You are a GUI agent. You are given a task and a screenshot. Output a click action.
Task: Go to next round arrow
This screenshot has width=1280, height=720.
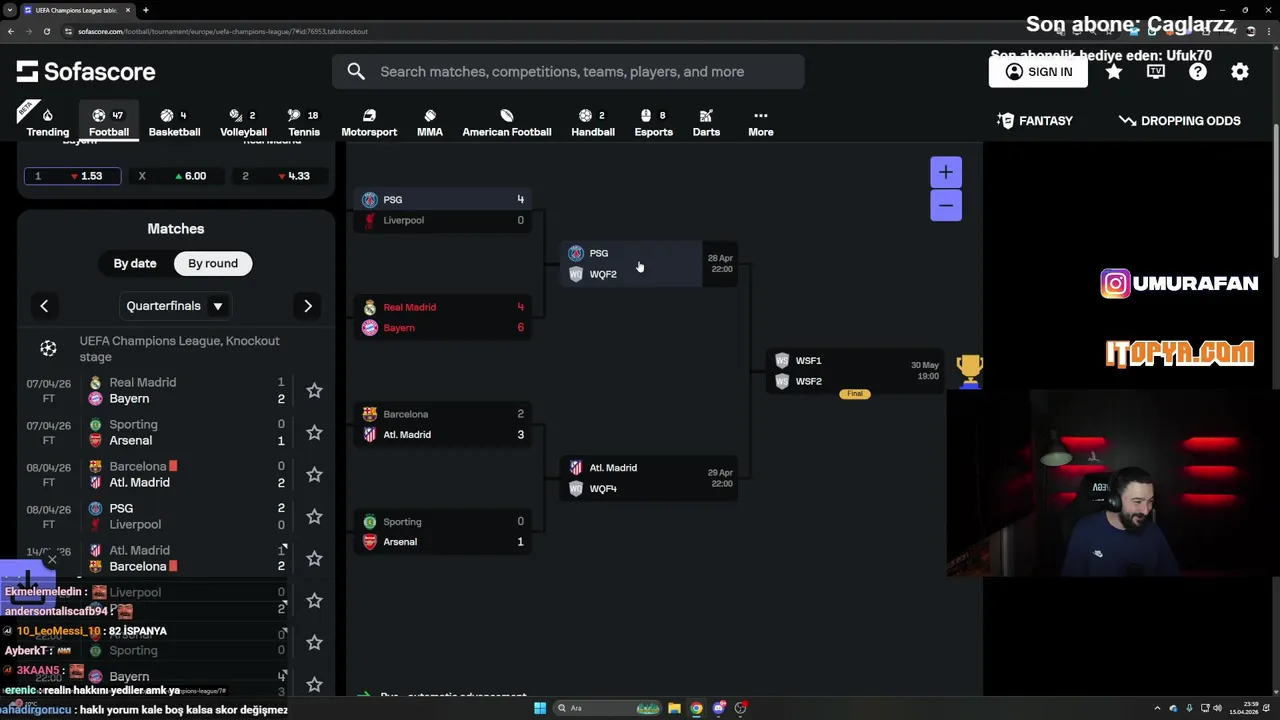(x=307, y=306)
